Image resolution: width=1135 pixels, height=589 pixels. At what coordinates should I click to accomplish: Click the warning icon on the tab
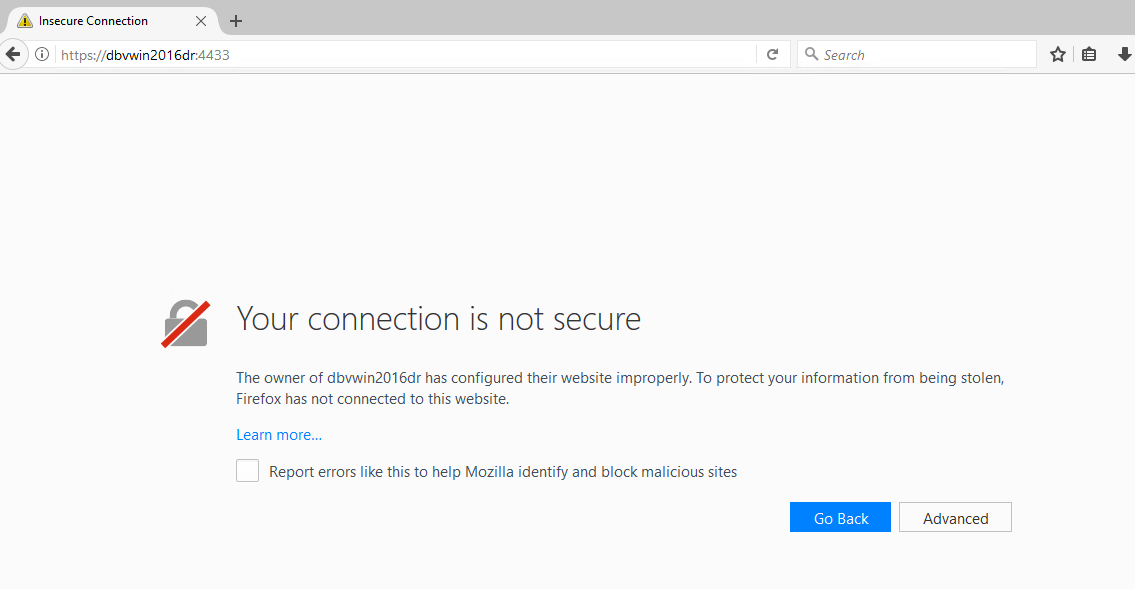25,21
